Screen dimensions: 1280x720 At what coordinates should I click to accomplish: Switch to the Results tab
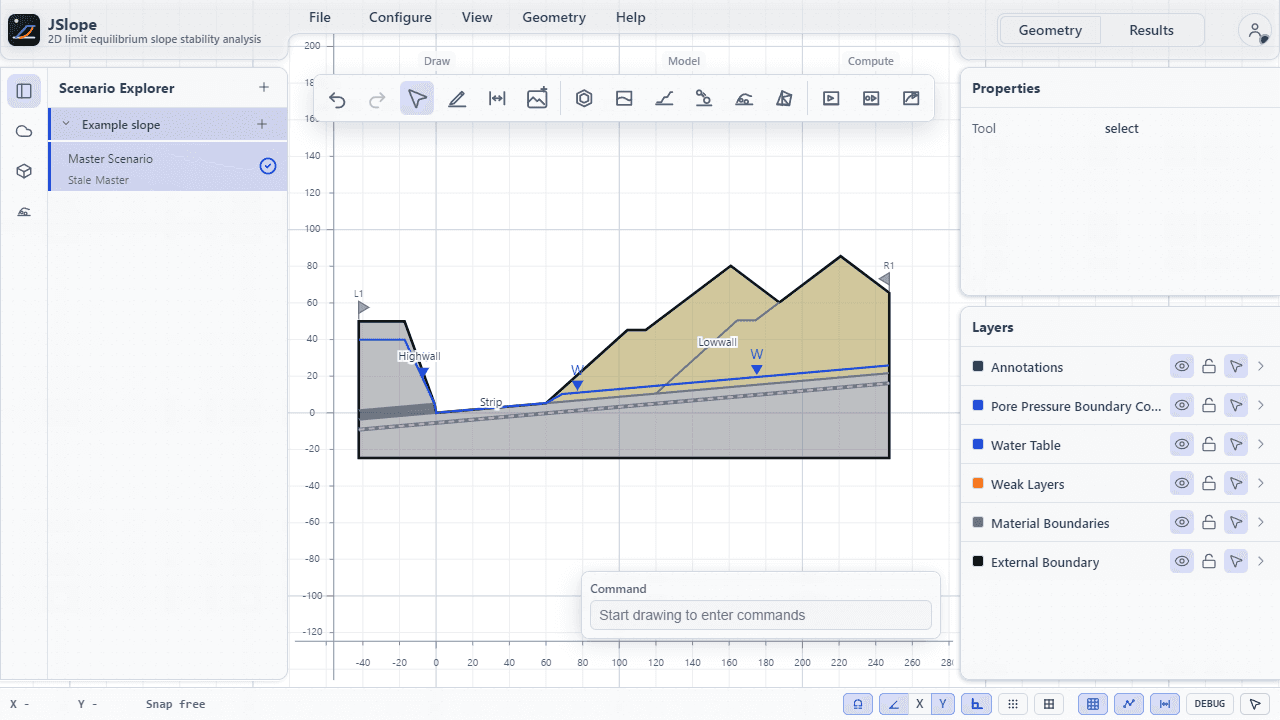pos(1151,30)
